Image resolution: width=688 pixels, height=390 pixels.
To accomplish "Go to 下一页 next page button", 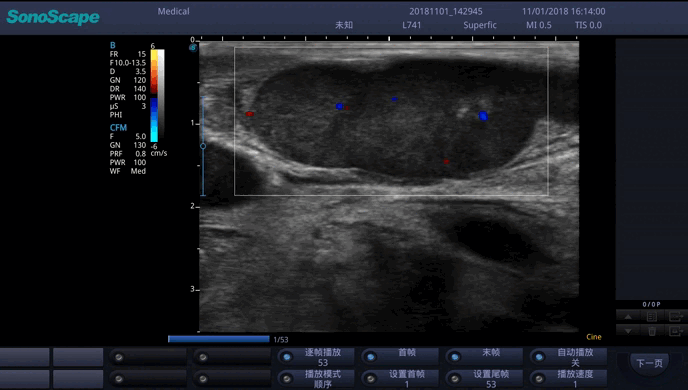I will point(649,363).
